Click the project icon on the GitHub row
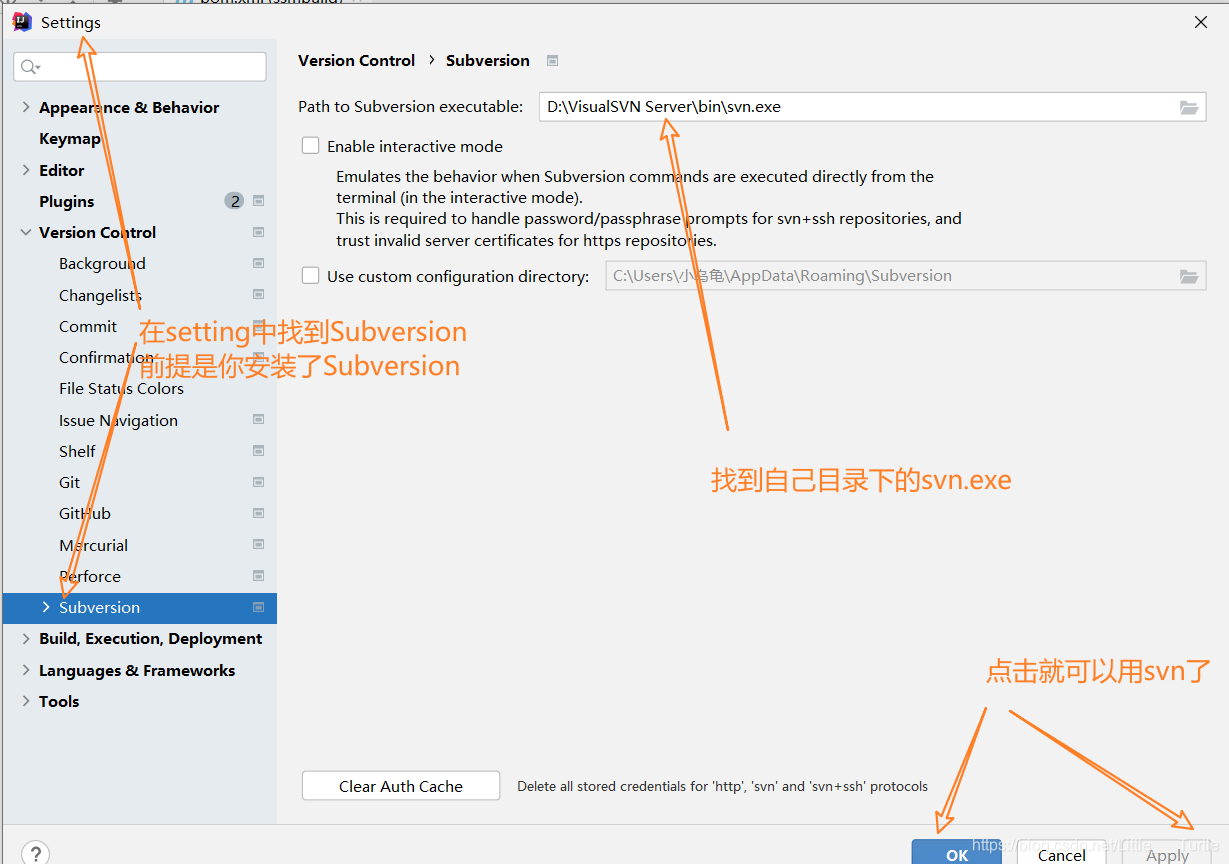This screenshot has width=1229, height=864. pyautogui.click(x=259, y=513)
